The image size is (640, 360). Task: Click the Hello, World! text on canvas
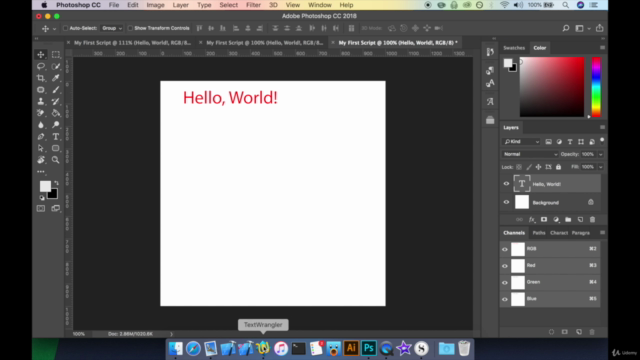pyautogui.click(x=230, y=98)
